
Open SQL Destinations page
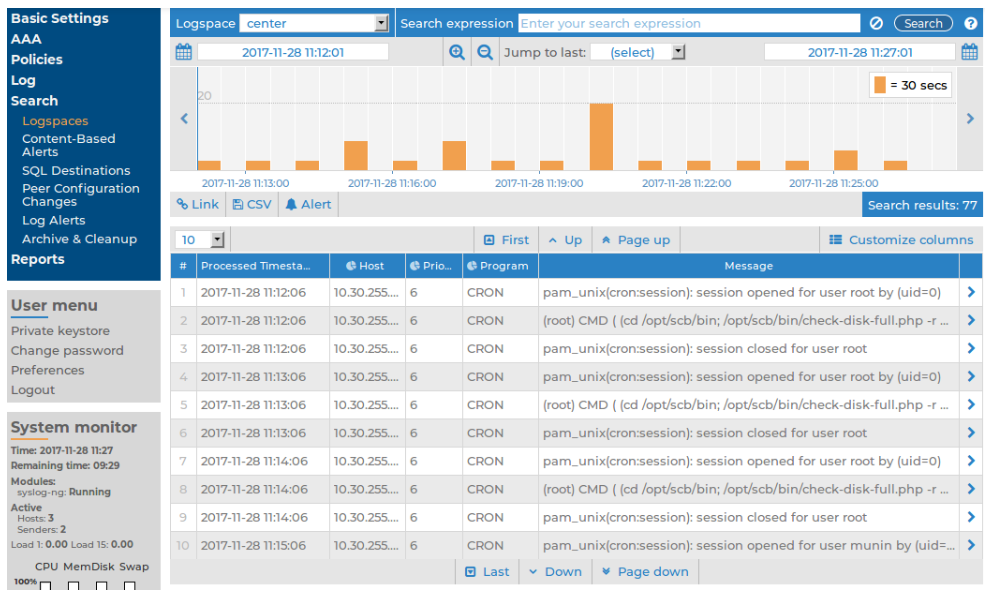point(76,170)
